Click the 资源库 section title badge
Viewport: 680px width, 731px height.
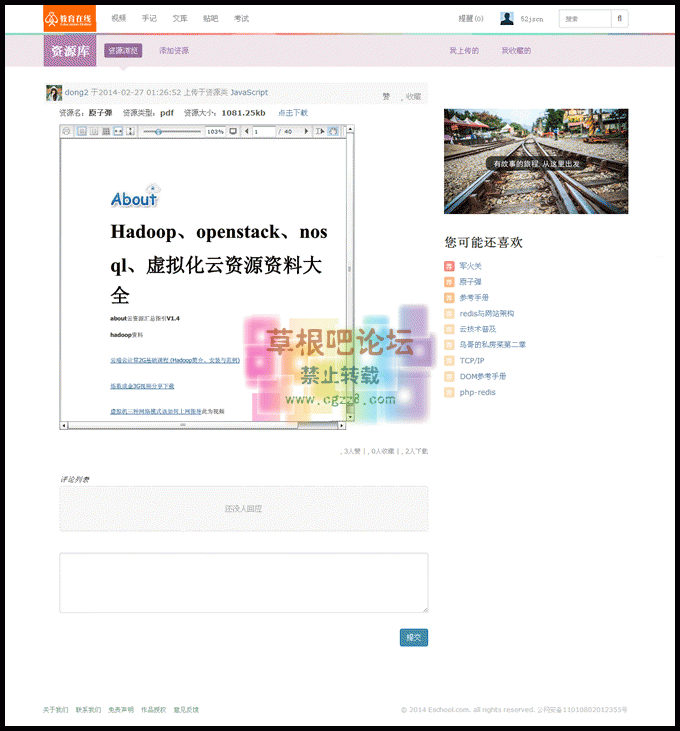[x=70, y=50]
